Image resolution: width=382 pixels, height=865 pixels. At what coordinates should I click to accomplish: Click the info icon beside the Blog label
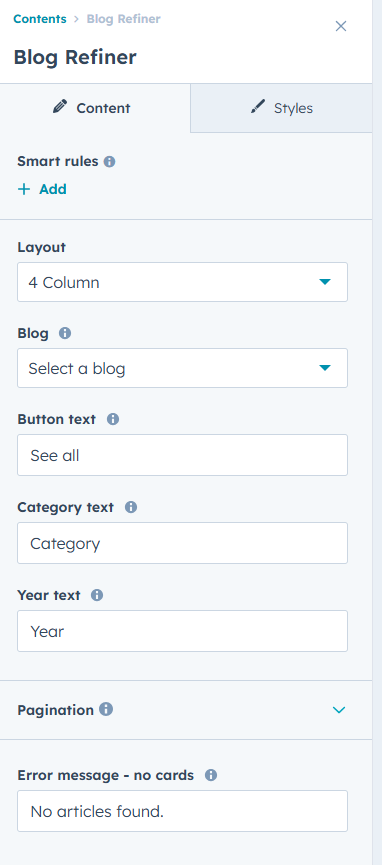tap(65, 333)
